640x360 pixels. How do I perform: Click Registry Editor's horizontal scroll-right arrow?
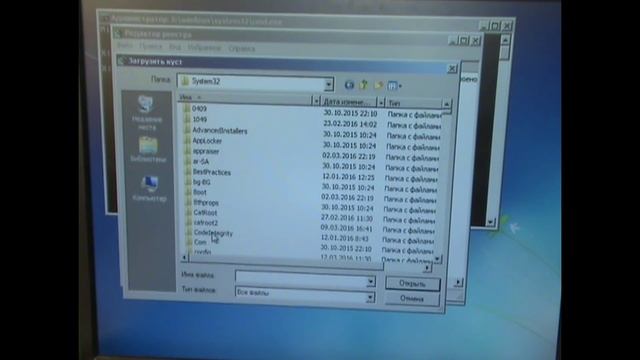pos(458,282)
